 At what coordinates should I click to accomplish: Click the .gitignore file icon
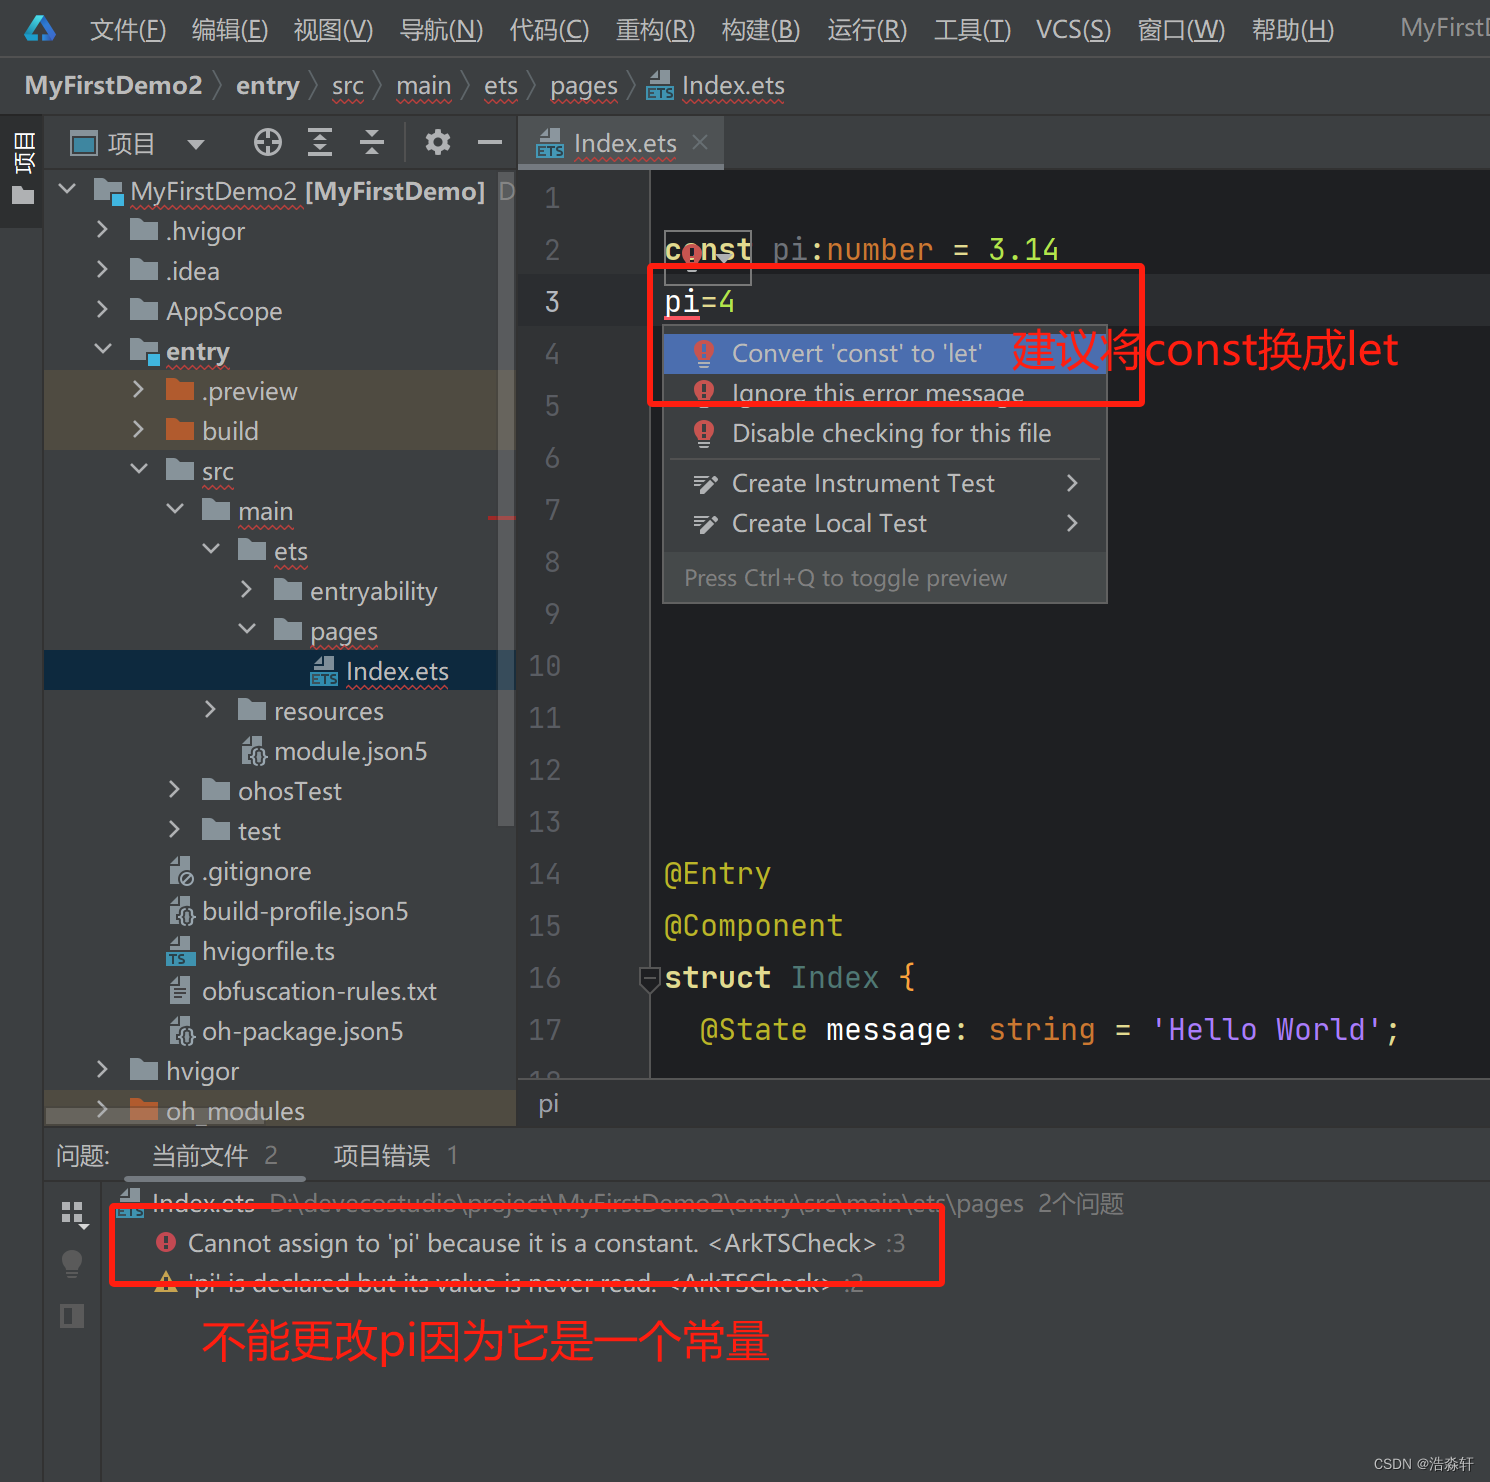pos(181,871)
